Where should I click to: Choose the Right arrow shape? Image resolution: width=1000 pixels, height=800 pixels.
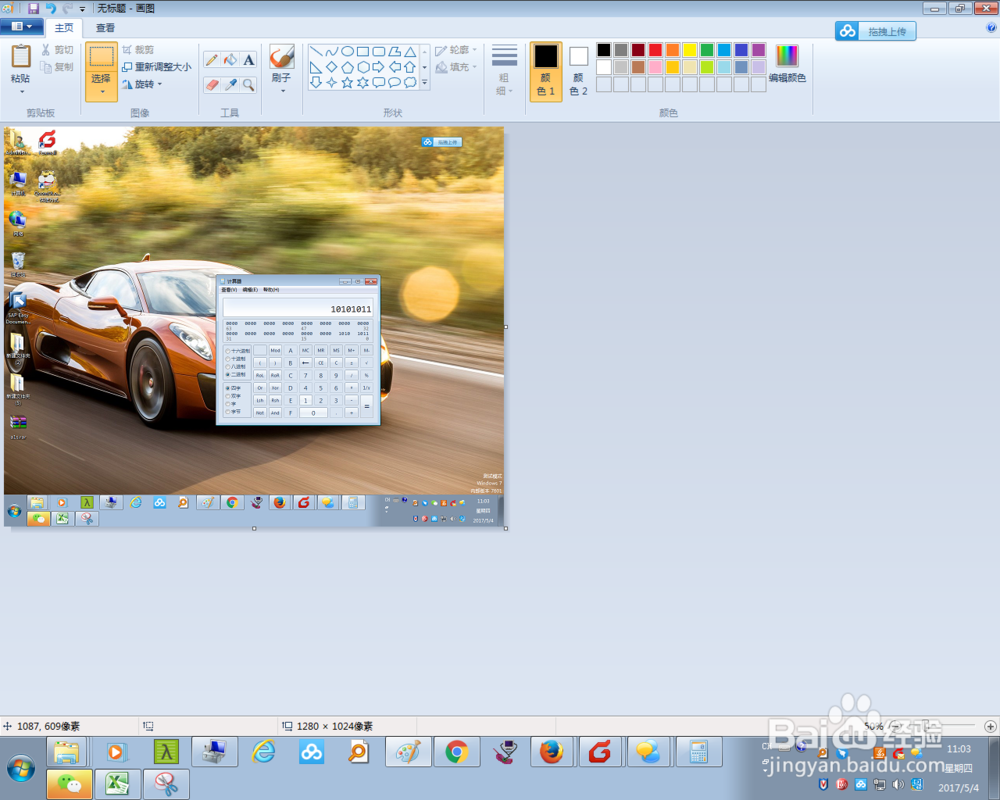coord(379,67)
